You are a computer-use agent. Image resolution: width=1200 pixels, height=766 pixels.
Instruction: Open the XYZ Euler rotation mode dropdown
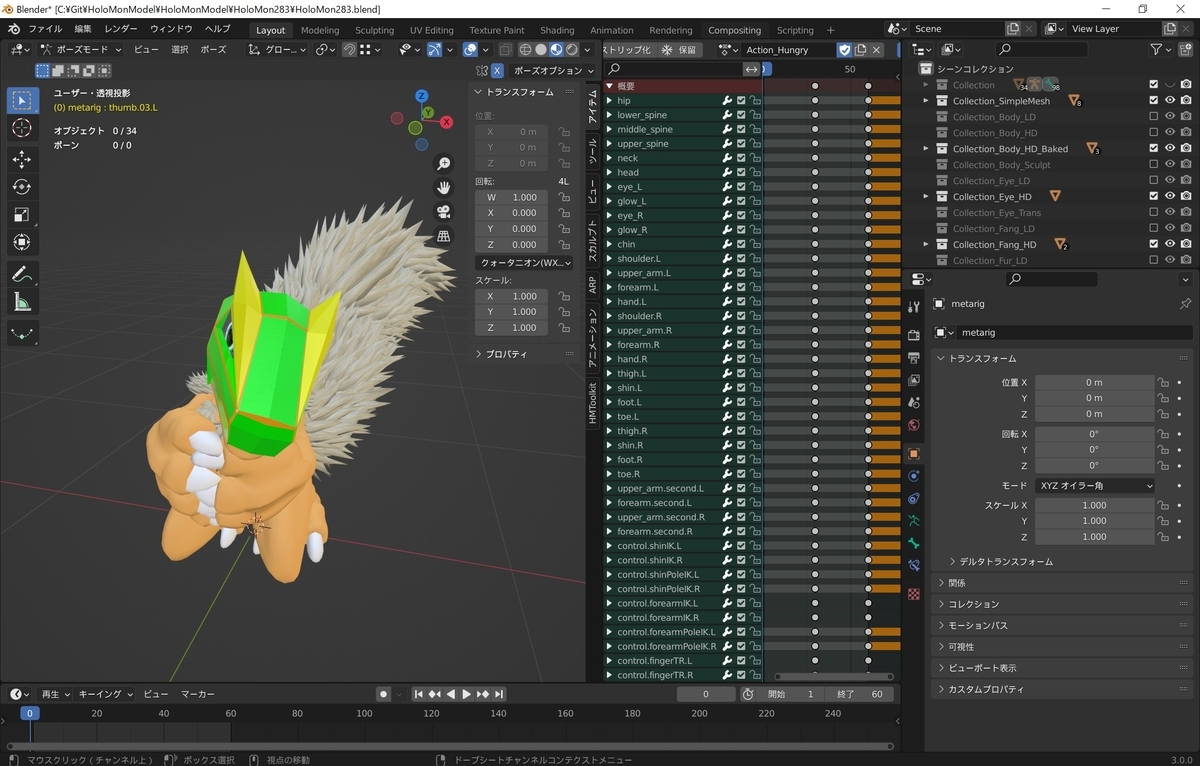[1094, 485]
